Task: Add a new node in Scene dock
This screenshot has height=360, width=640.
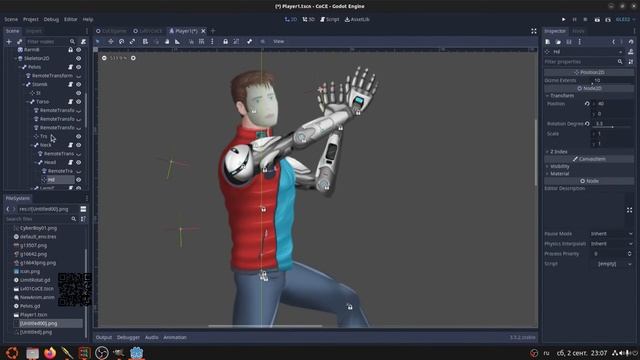Action: click(9, 42)
